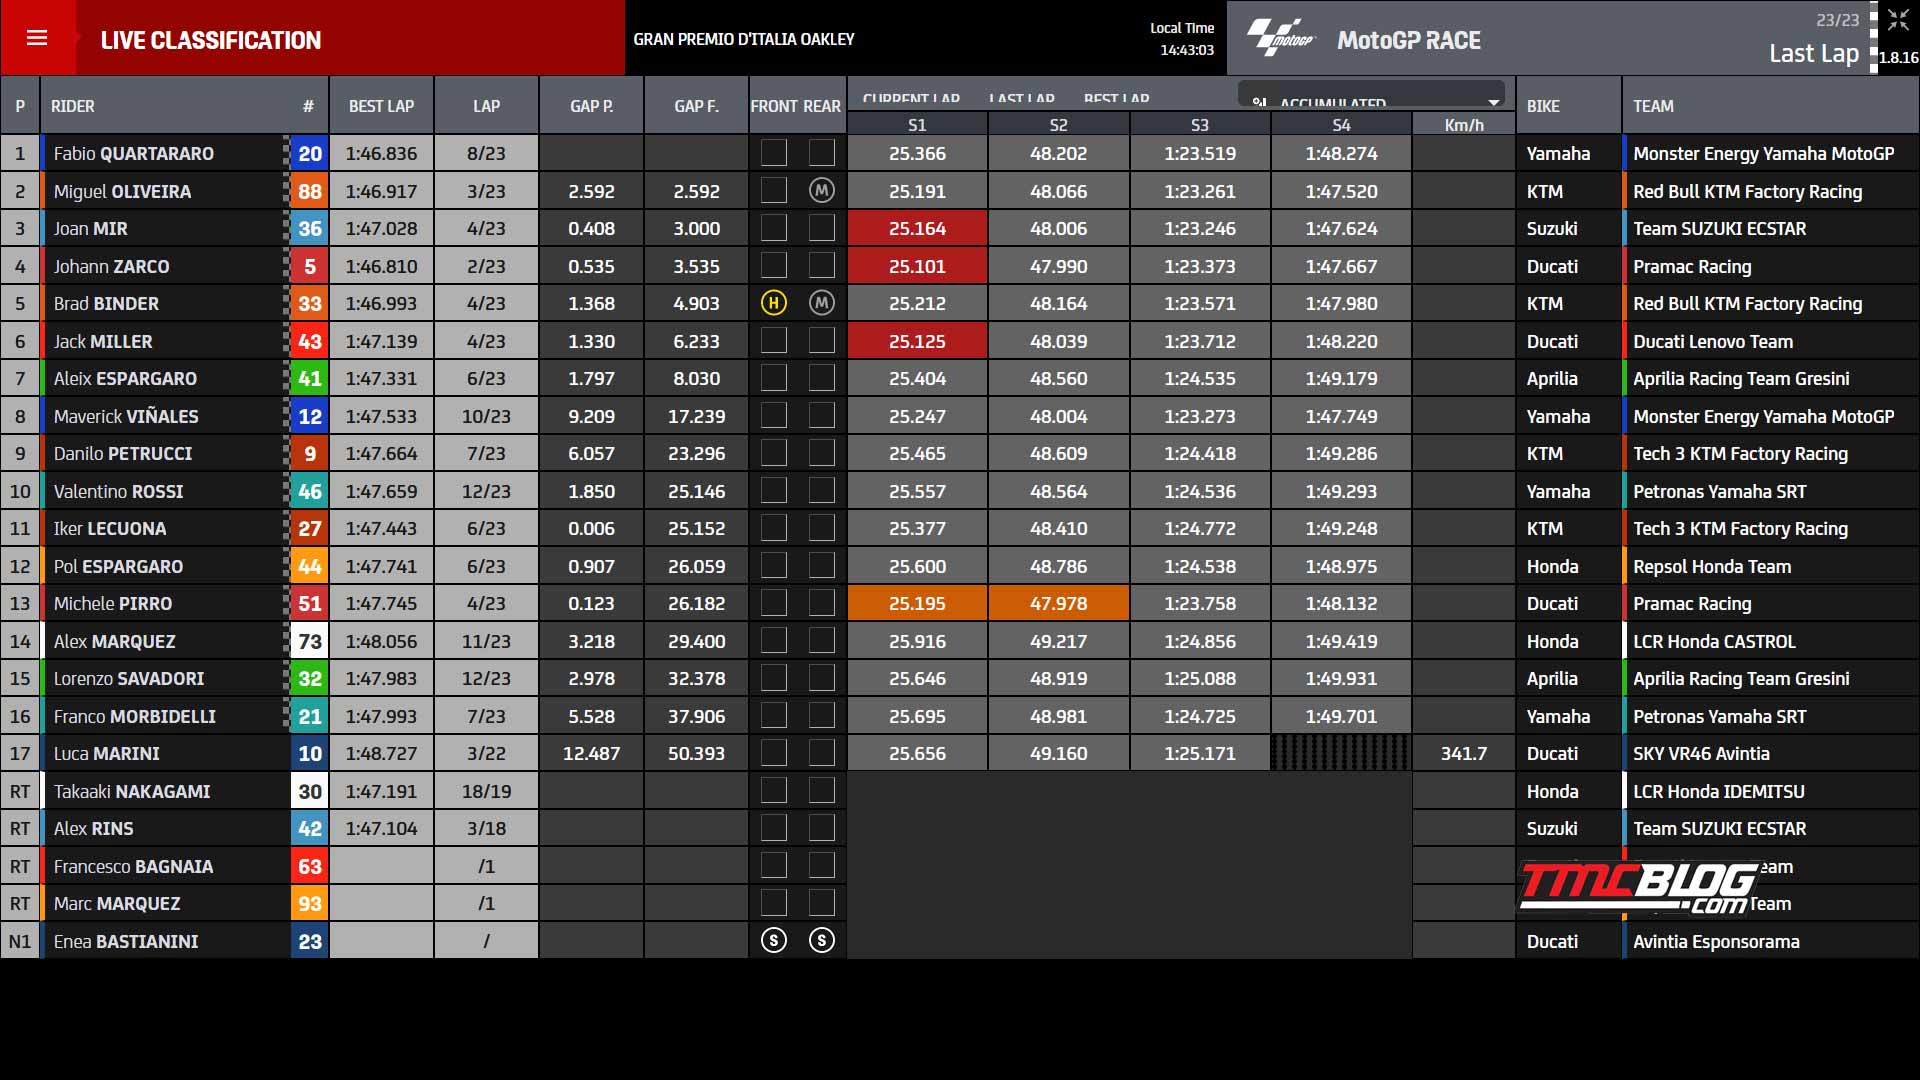Click best lap time 1:46.836
Viewport: 1920px width, 1080px height.
381,154
